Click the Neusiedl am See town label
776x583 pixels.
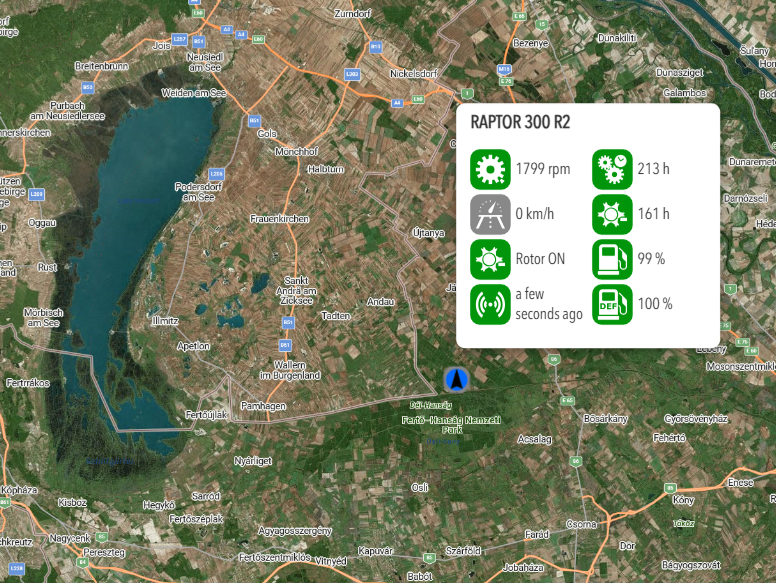204,62
